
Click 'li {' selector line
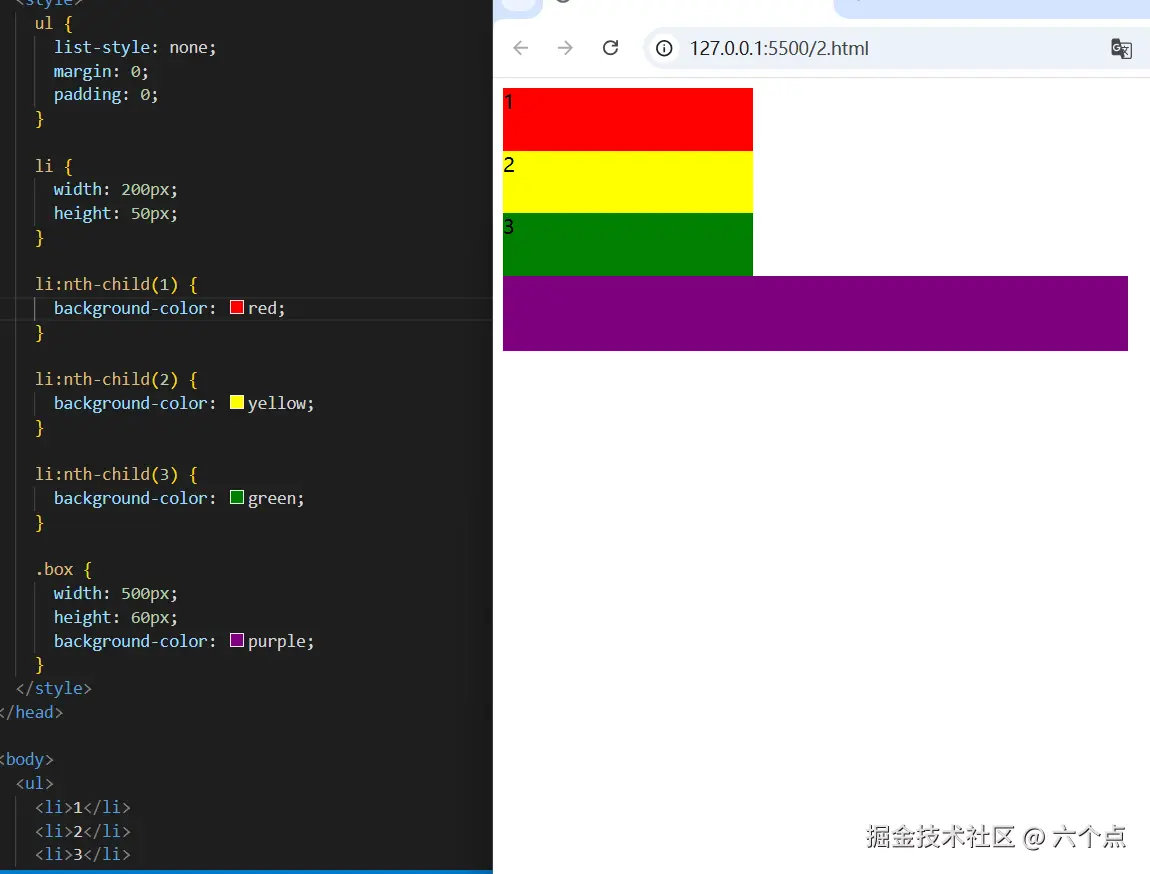(54, 166)
